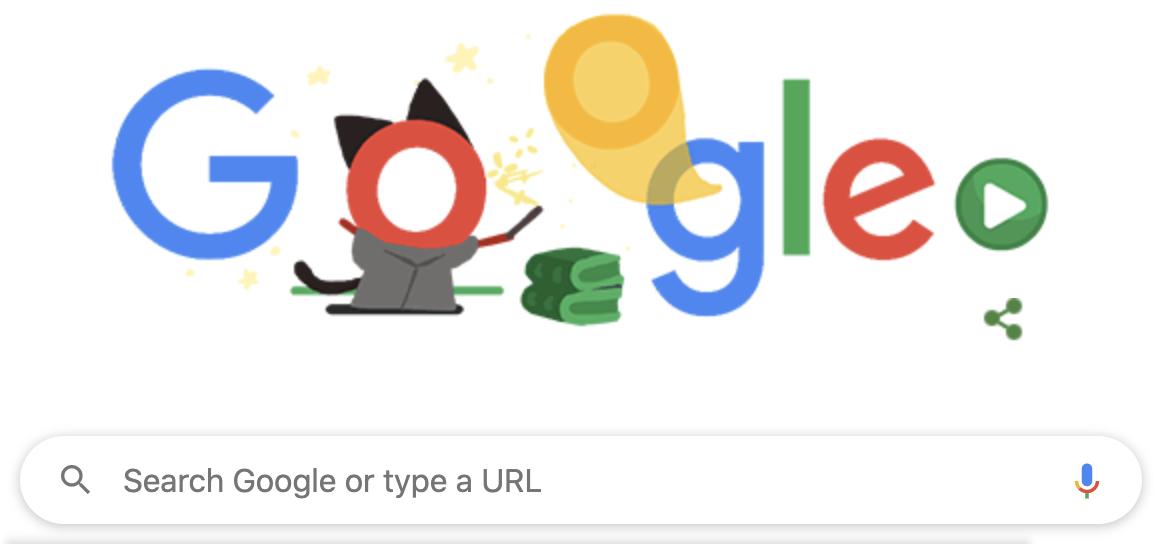The width and height of the screenshot is (1158, 544).
Task: Click the magnifying glass search icon
Action: tap(75, 481)
